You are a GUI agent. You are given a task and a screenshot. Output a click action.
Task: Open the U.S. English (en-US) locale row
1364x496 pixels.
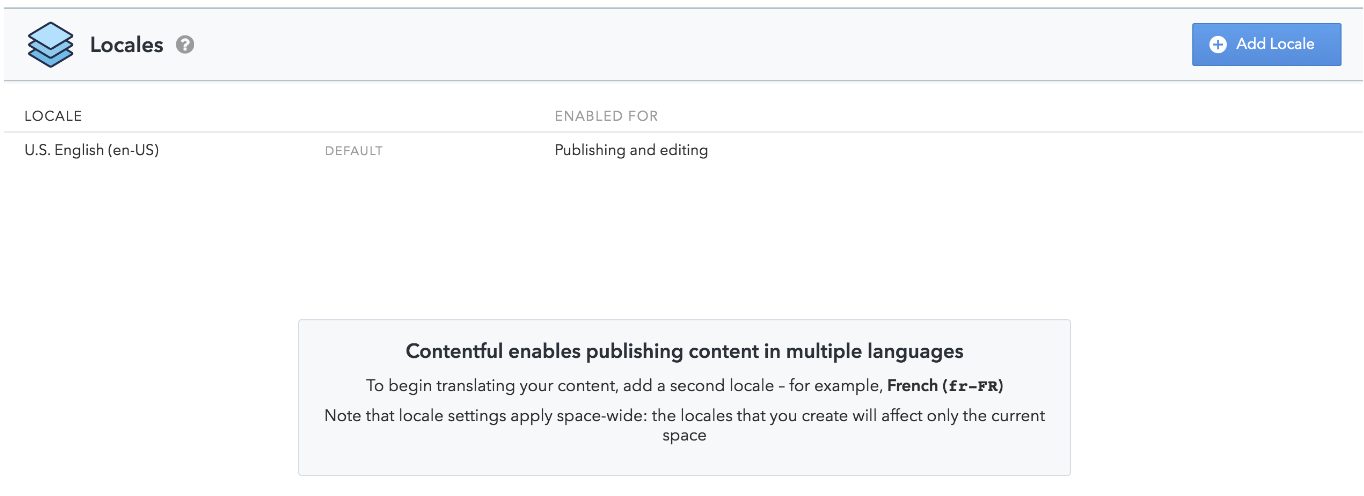tap(683, 151)
